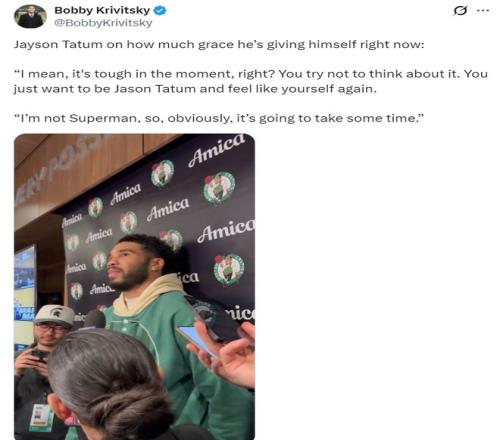Open the @BobbyKrivitsky handle link
This screenshot has height=440, width=500.
pyautogui.click(x=103, y=23)
